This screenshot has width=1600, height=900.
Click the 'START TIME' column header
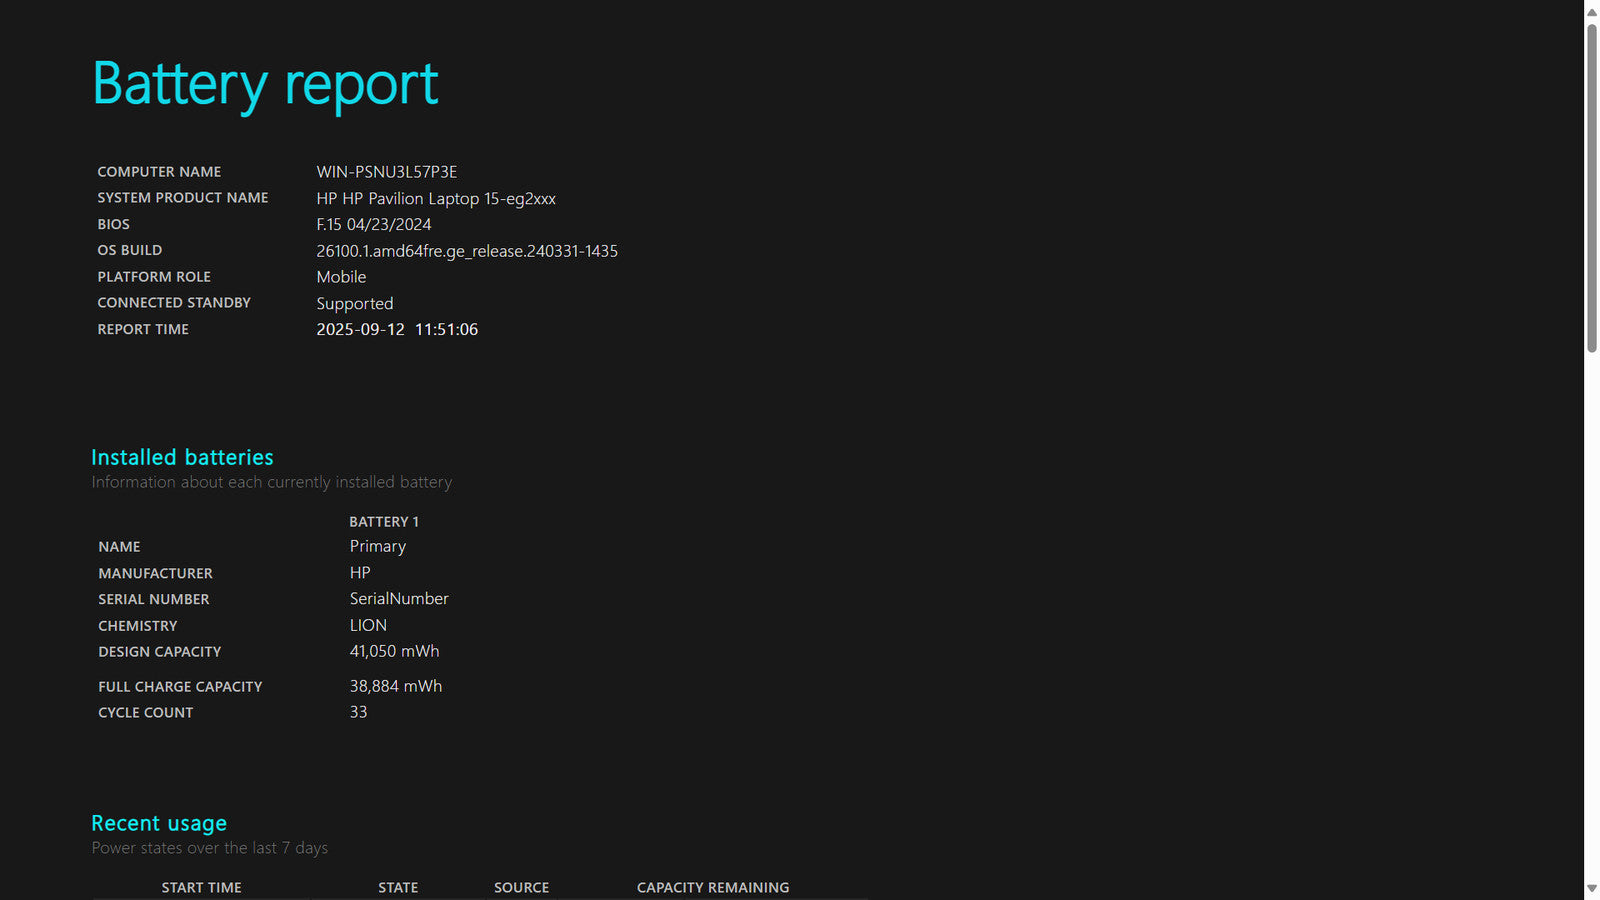[x=202, y=888]
